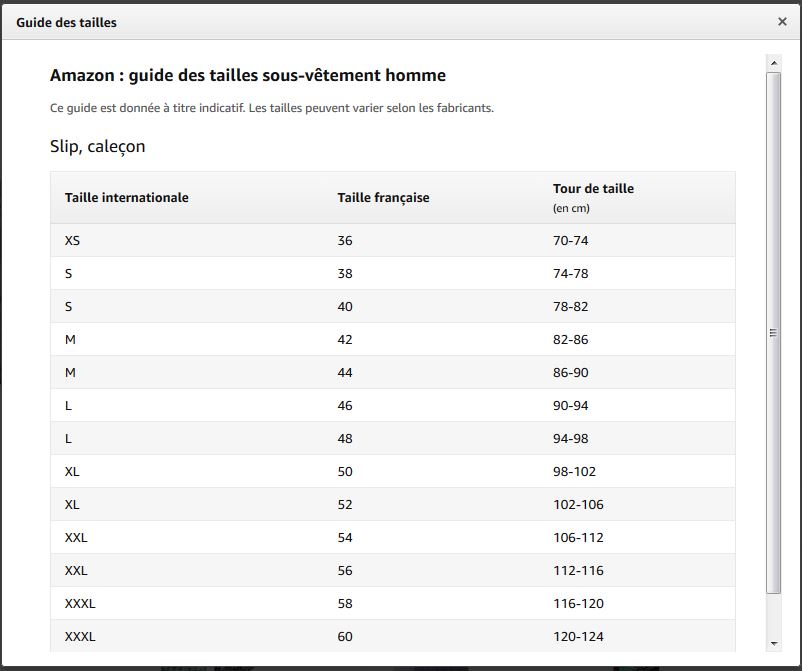
Task: Click the Amazon guide des tailles heading
Action: coord(247,76)
